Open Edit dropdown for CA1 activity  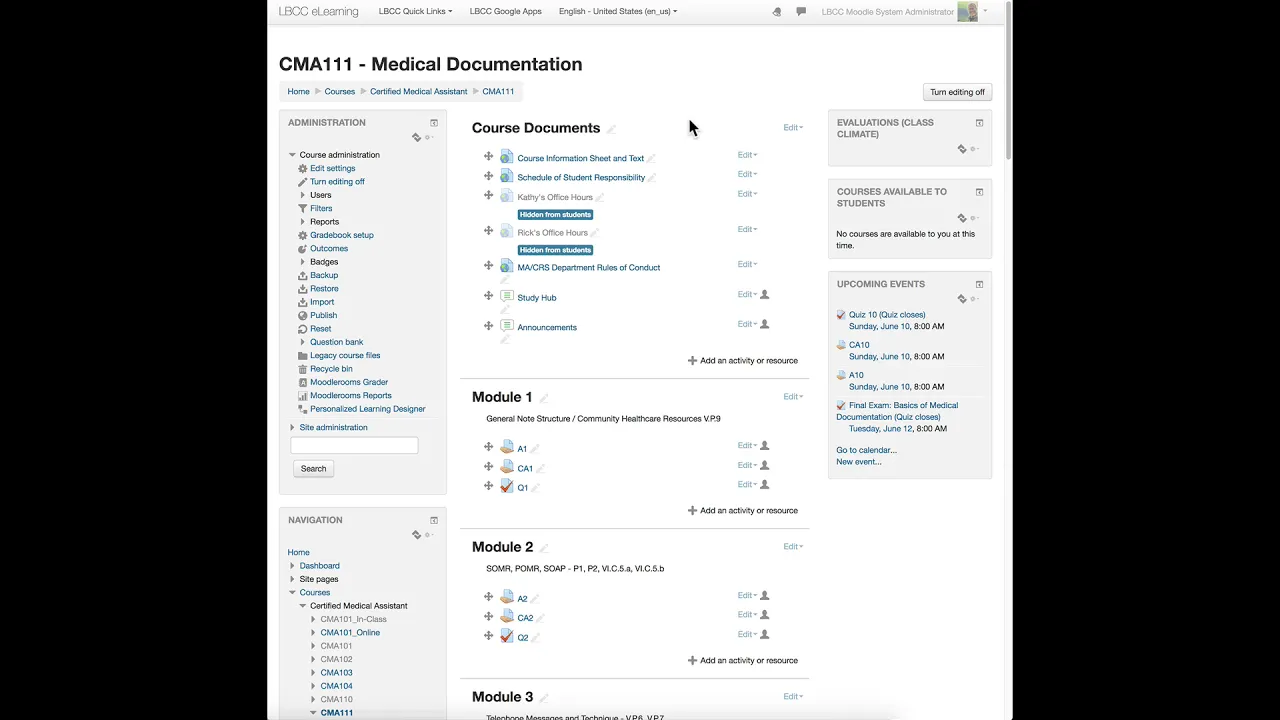[x=747, y=465]
